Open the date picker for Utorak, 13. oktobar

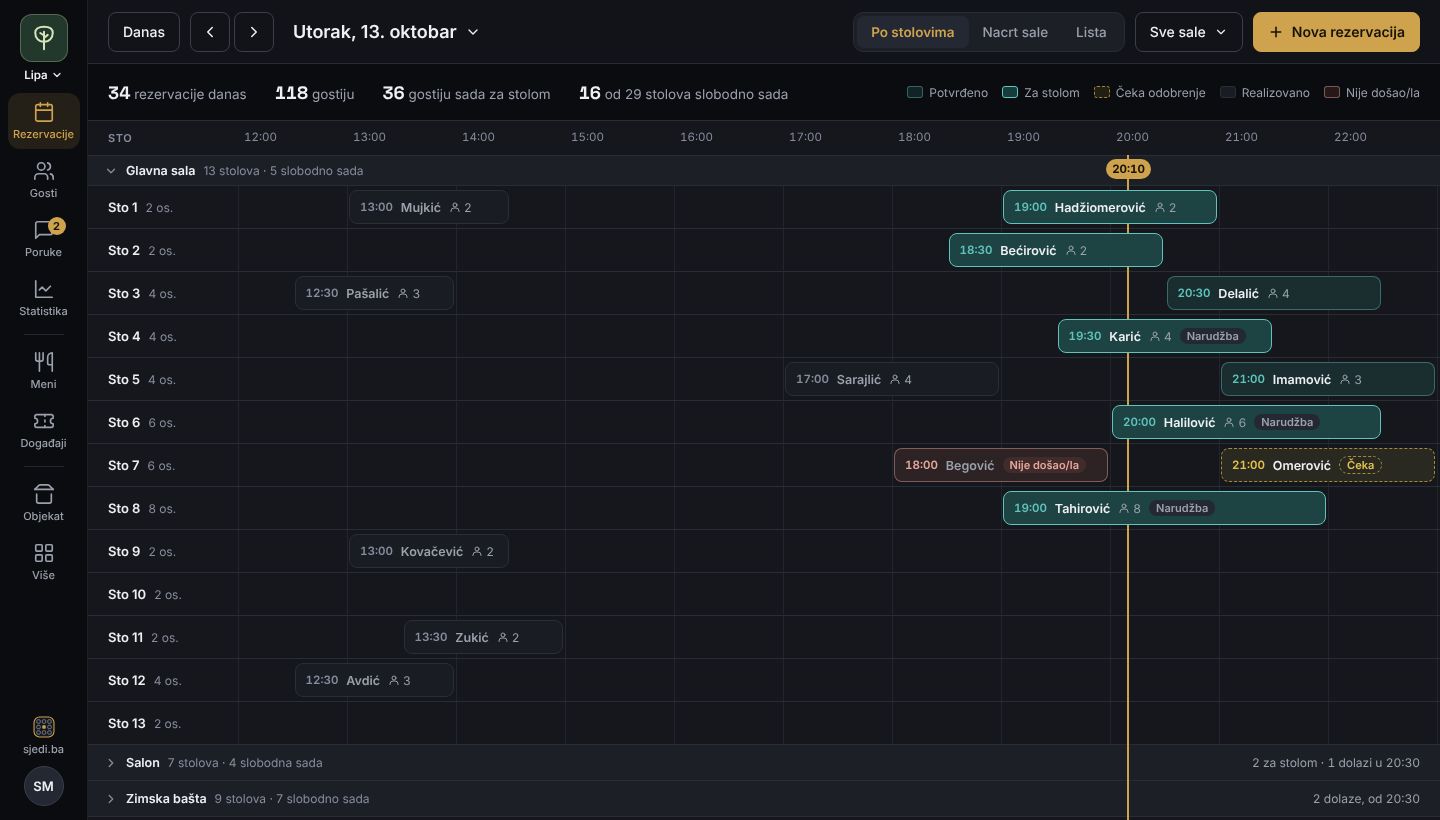click(386, 32)
